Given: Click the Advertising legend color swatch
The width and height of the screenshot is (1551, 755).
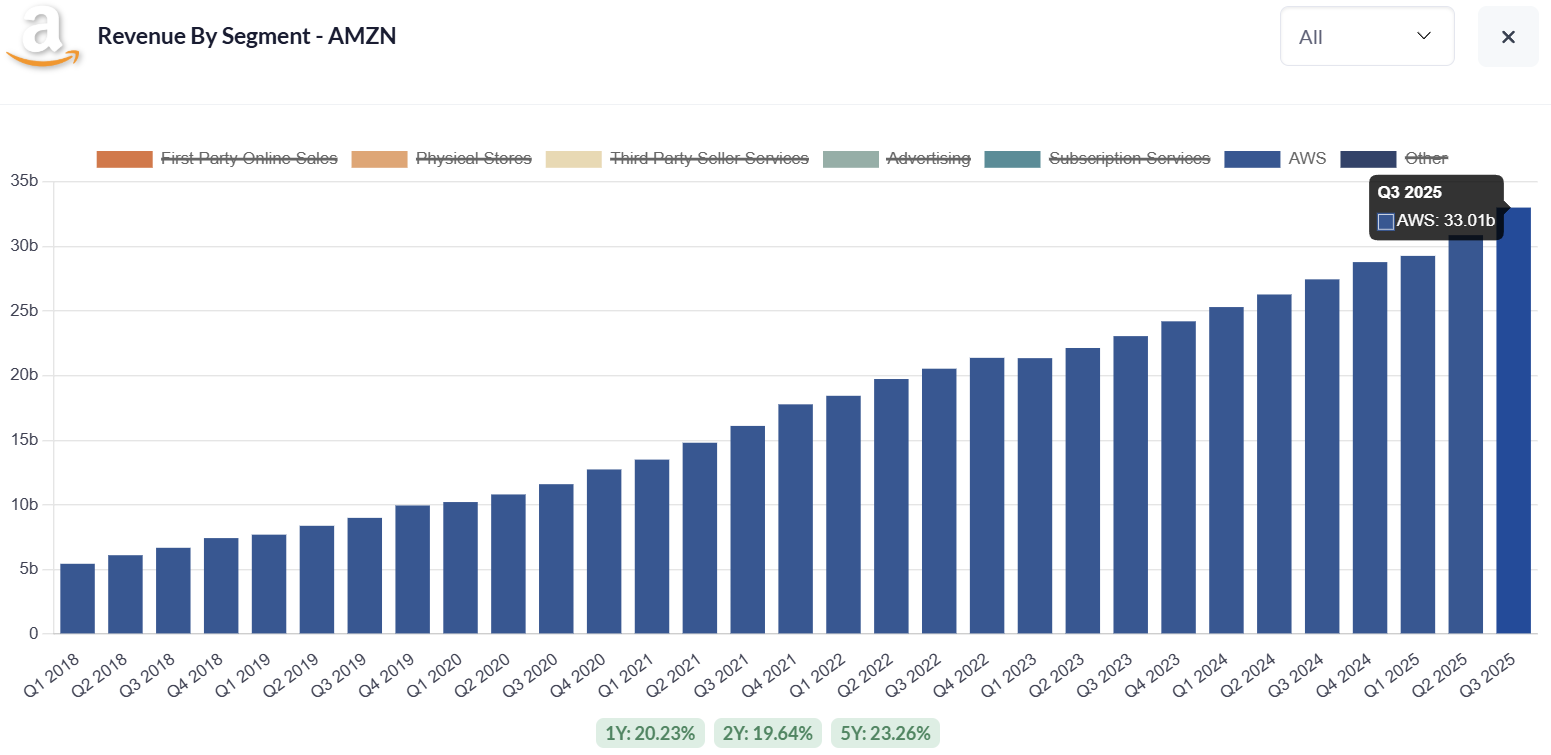Looking at the screenshot, I should [x=851, y=159].
